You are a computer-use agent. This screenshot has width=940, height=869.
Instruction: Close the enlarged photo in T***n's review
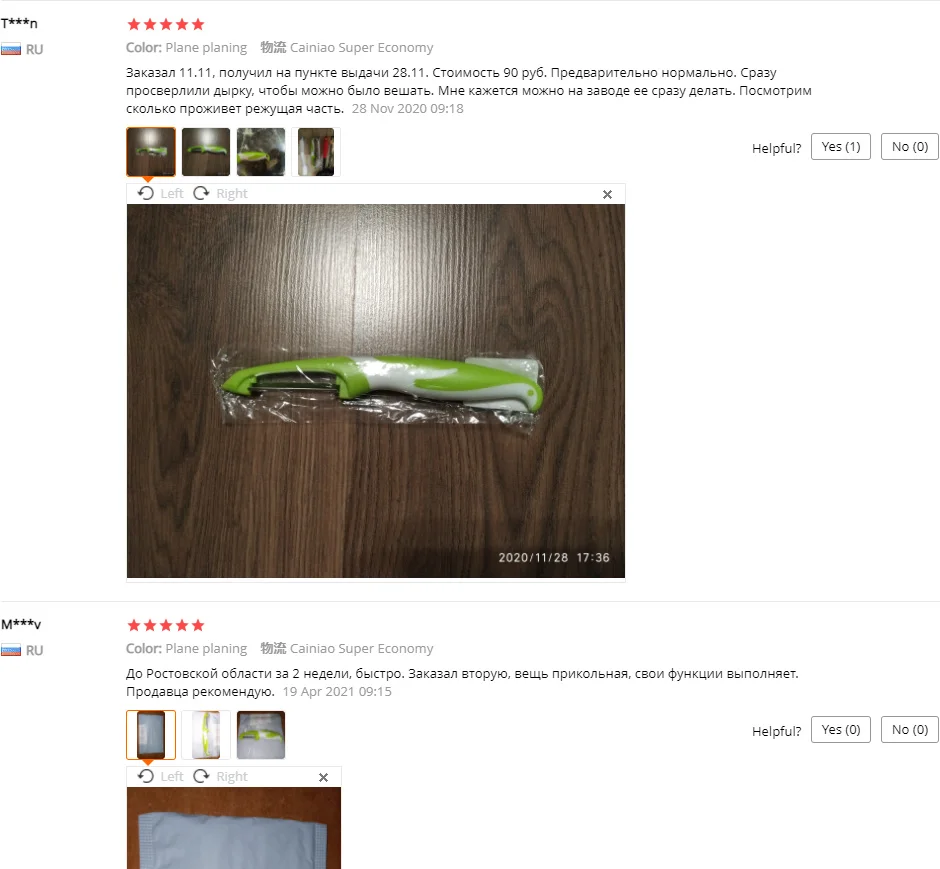(607, 194)
